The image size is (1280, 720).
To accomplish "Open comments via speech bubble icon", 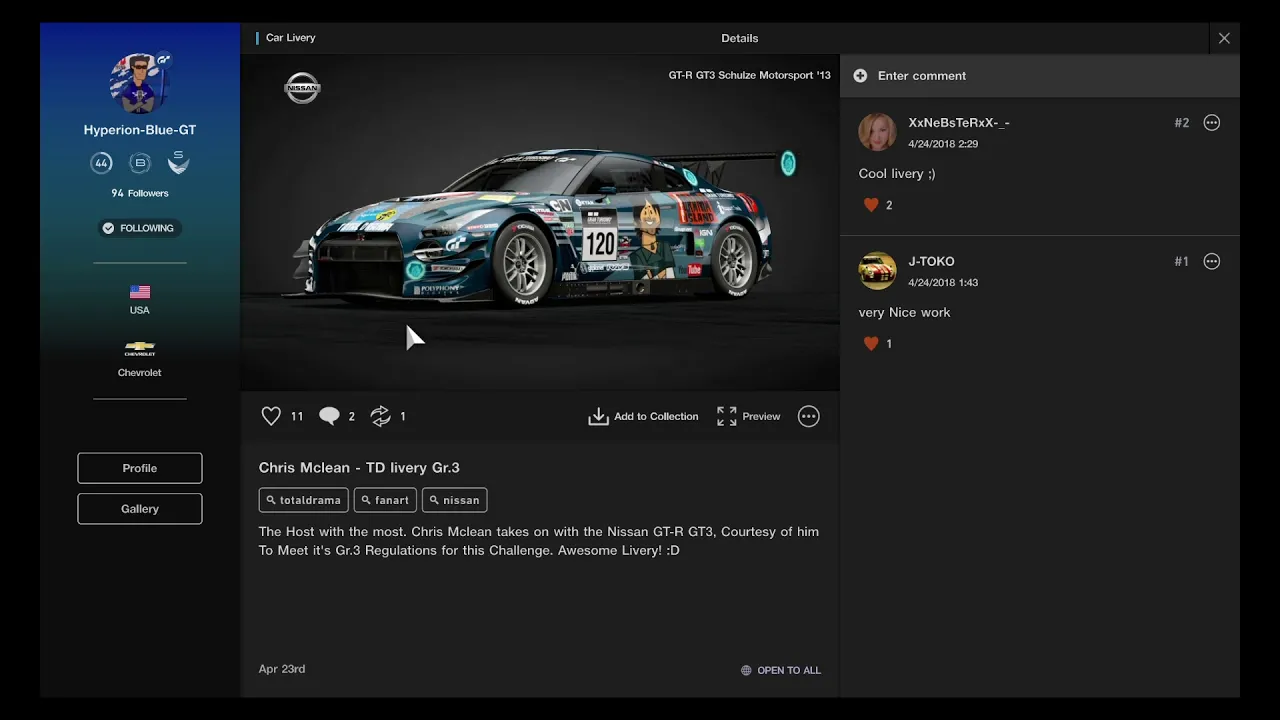I will pyautogui.click(x=329, y=416).
